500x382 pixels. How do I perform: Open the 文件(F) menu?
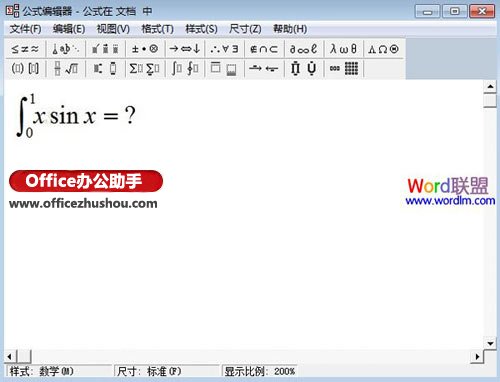tap(25, 29)
